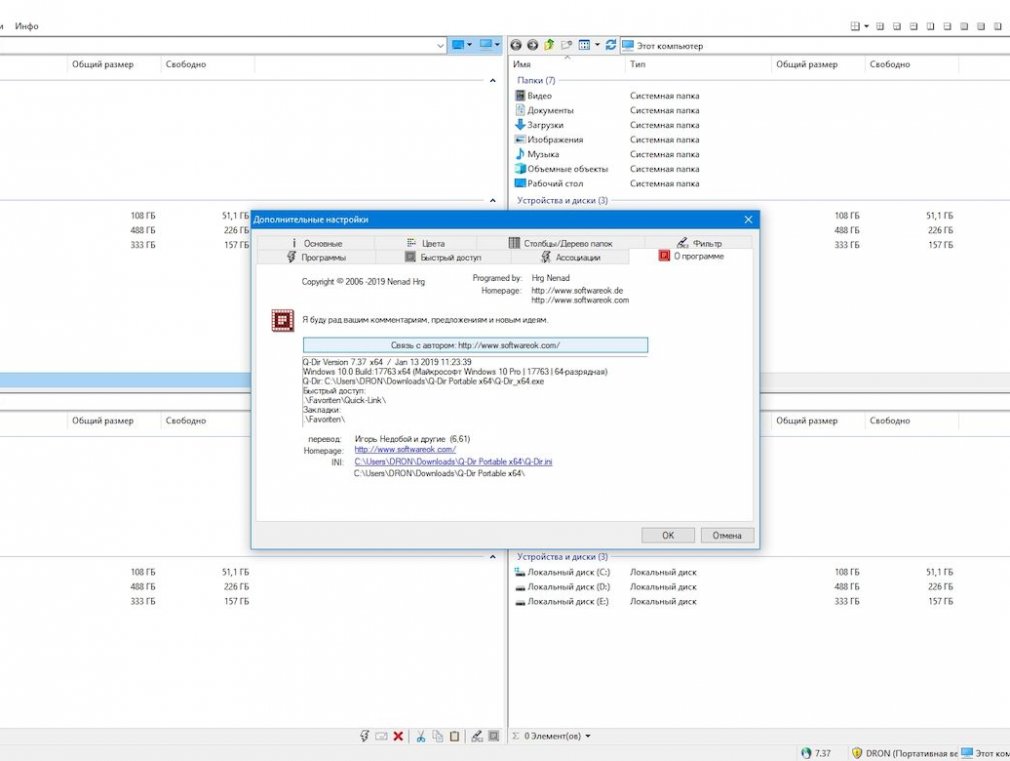Viewport: 1010px width, 761px height.
Task: Click the Отмена button
Action: (x=727, y=535)
